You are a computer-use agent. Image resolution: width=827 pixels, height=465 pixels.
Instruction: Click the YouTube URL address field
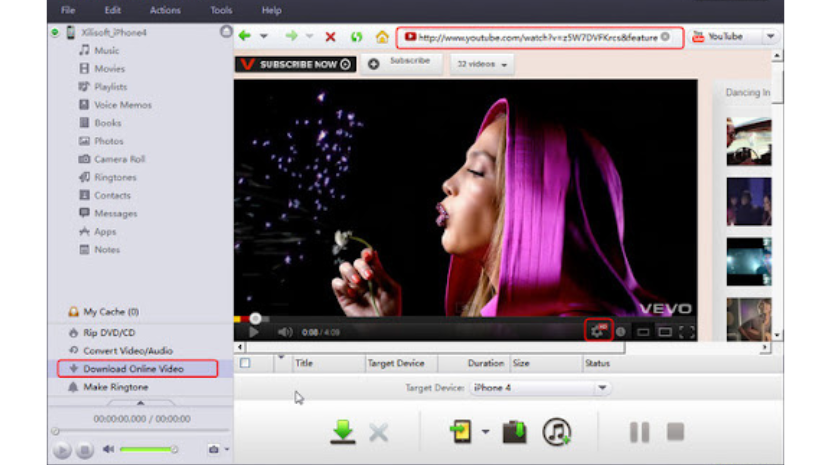538,37
